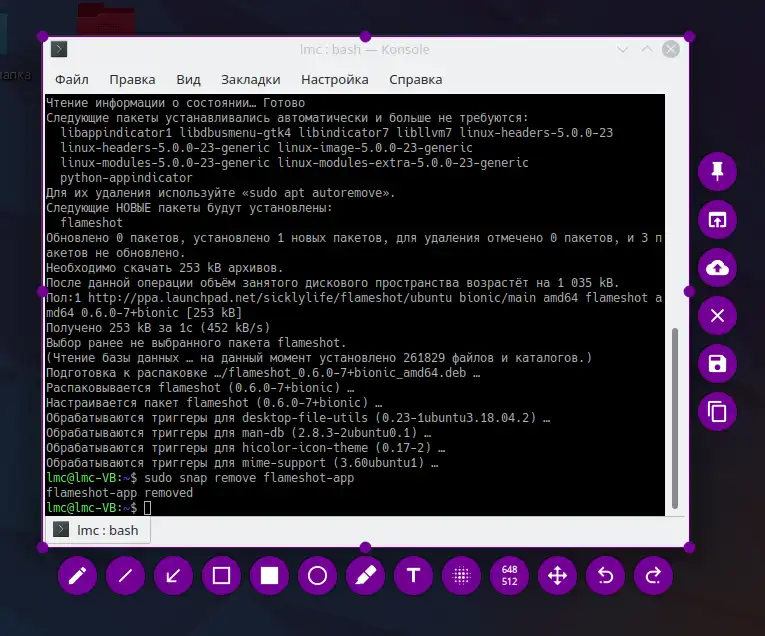The height and width of the screenshot is (636, 765).
Task: Open the Файл menu
Action: pos(72,80)
